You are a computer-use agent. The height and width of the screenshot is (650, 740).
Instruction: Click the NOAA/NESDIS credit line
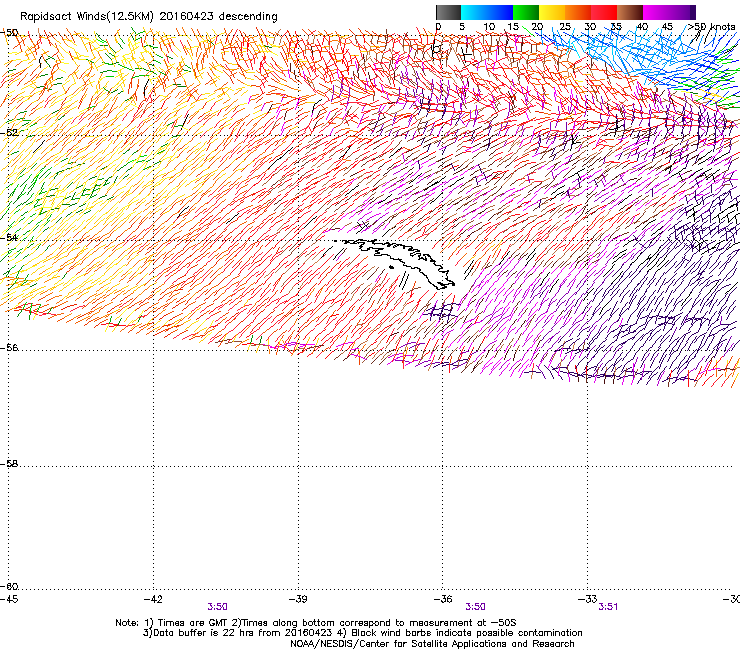pyautogui.click(x=432, y=644)
